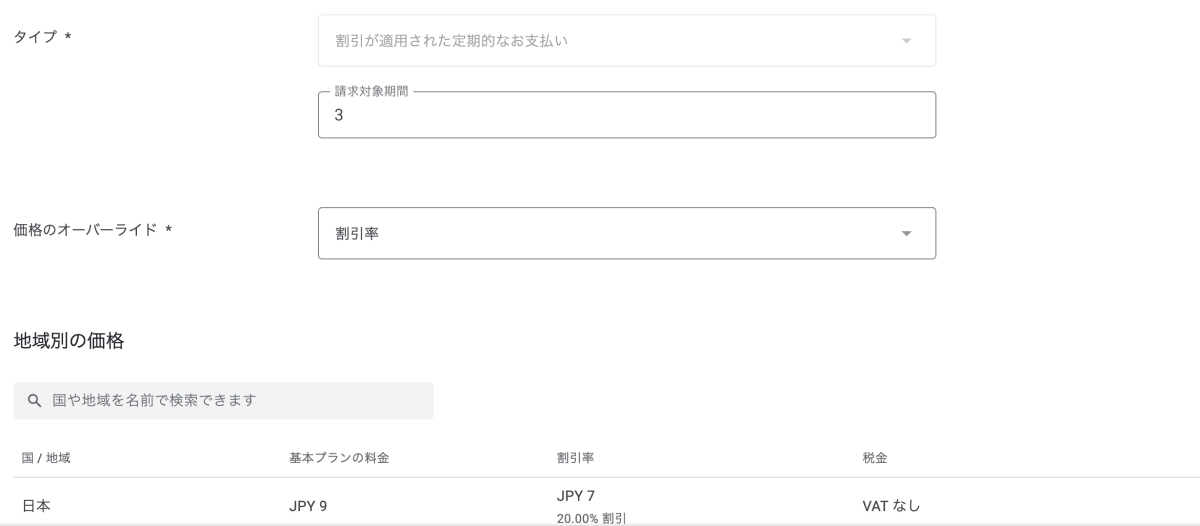Click the 地域別の価格 heading
Screen dimensions: 1200x526
(x=69, y=341)
